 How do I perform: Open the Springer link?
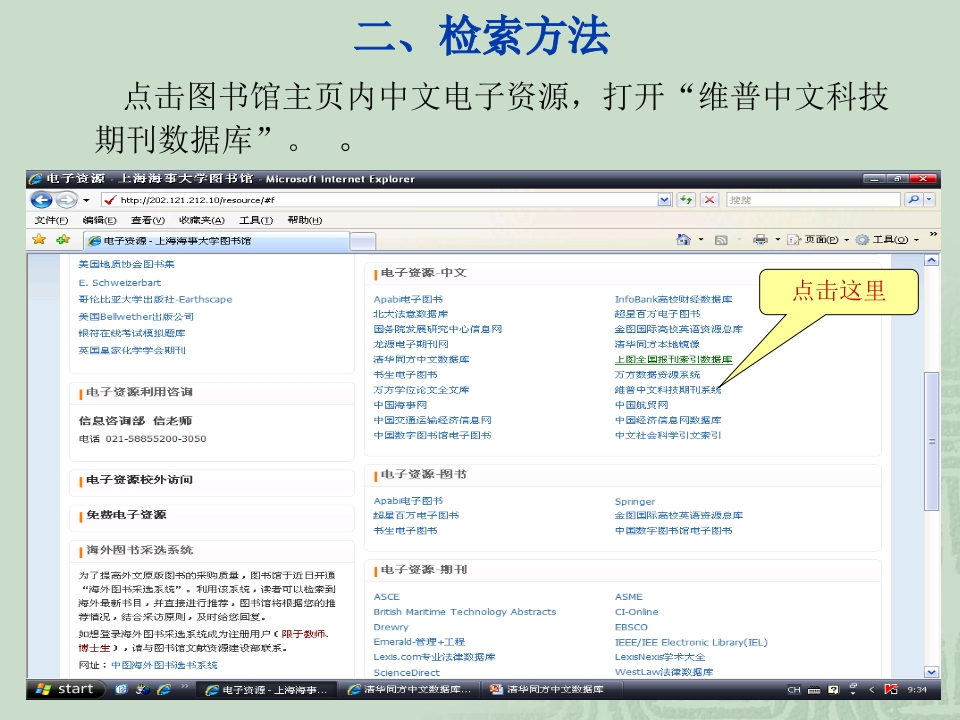click(634, 501)
